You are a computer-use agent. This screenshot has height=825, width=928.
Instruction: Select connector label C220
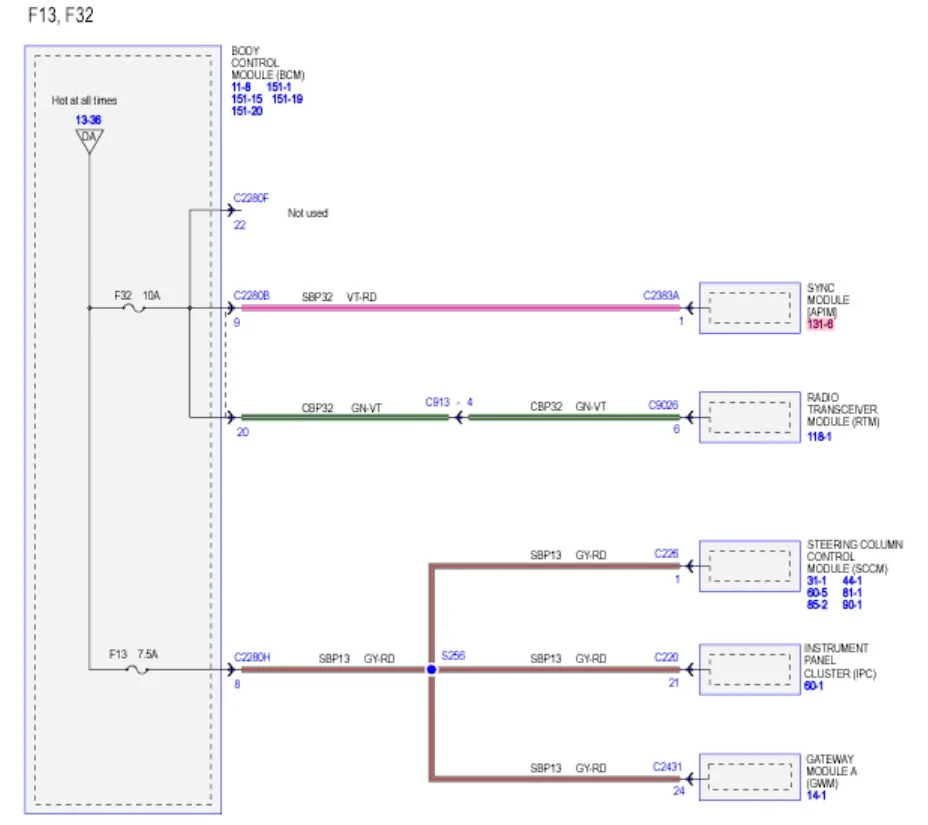coord(666,657)
